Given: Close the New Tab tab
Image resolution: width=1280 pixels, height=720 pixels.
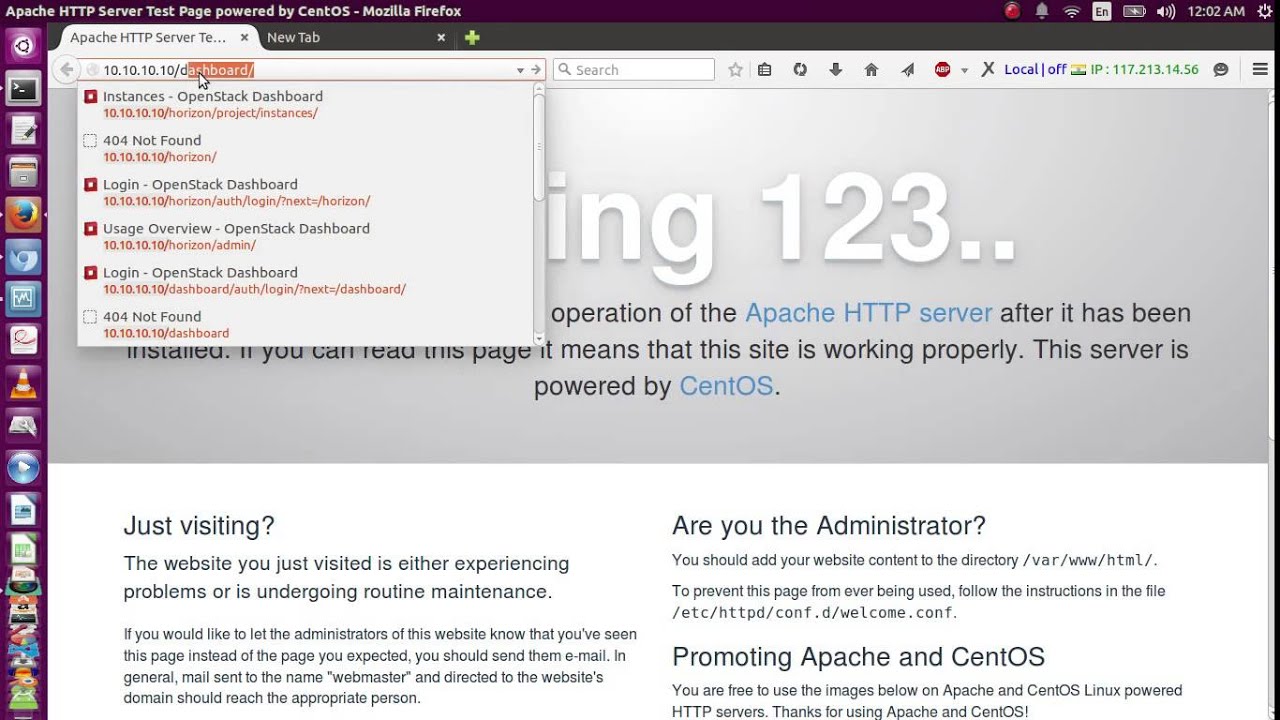Looking at the screenshot, I should point(441,37).
